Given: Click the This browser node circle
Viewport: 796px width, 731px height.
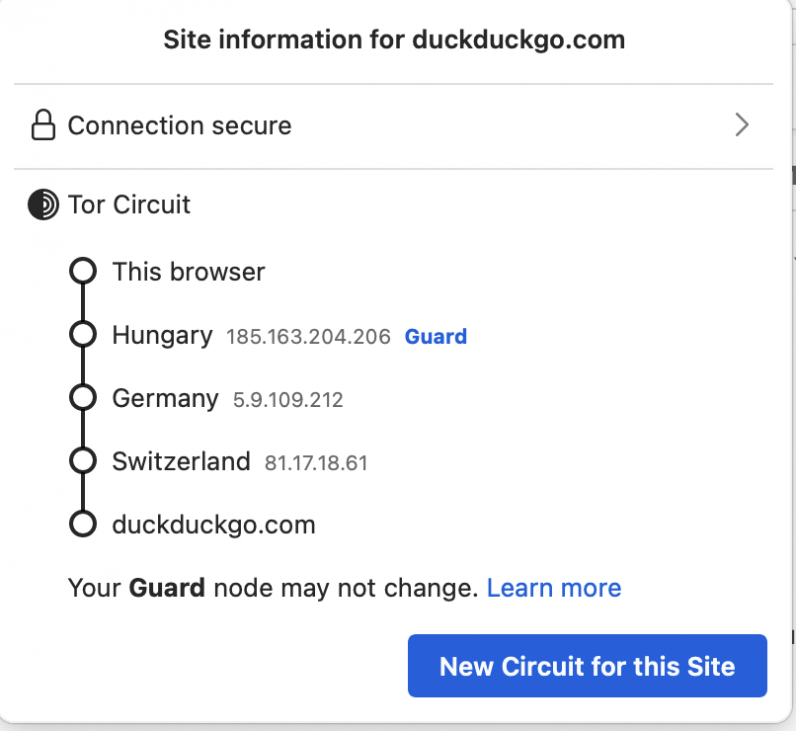Looking at the screenshot, I should (x=83, y=271).
